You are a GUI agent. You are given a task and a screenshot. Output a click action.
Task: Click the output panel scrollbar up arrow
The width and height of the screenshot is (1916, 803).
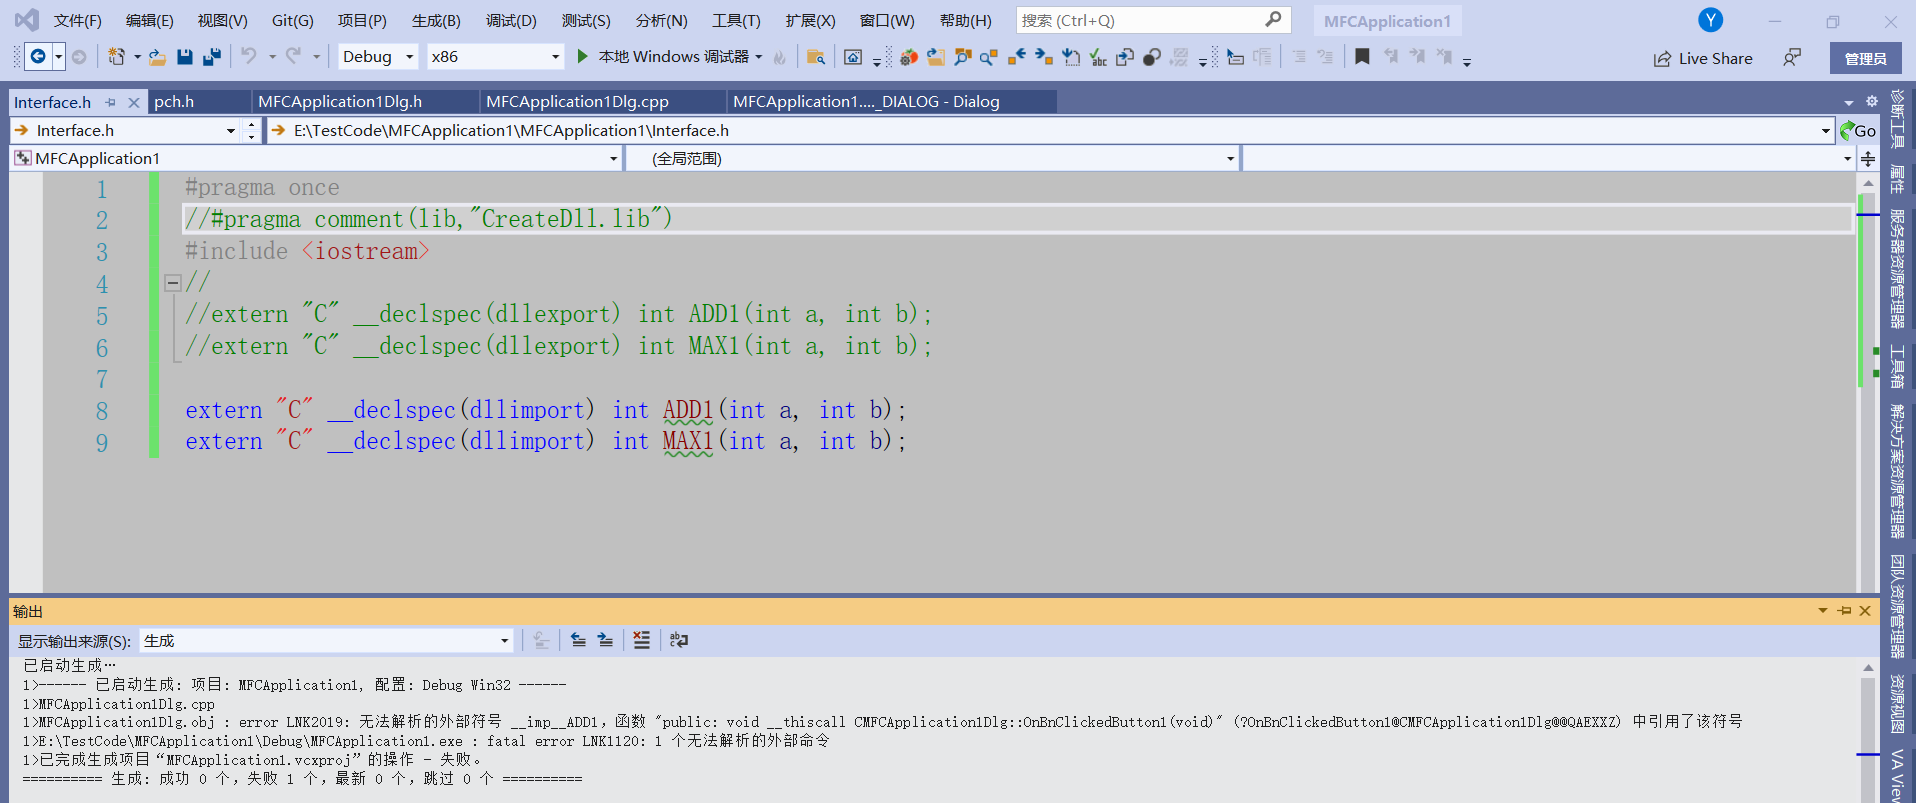pyautogui.click(x=1868, y=667)
